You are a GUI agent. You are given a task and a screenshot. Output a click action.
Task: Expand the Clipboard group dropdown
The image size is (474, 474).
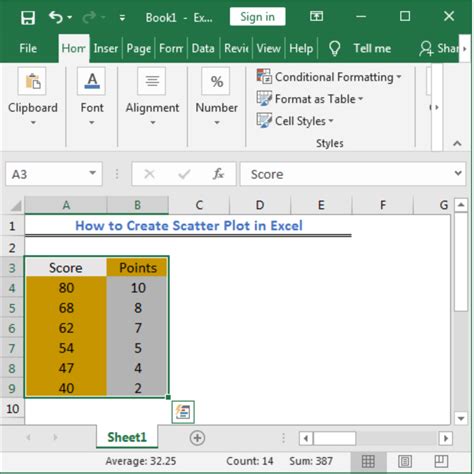click(x=33, y=123)
